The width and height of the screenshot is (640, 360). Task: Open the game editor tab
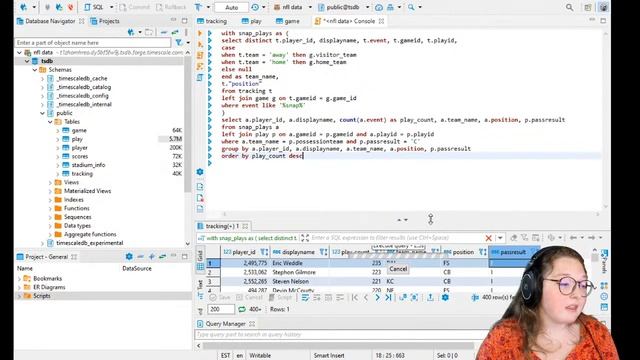[288, 21]
